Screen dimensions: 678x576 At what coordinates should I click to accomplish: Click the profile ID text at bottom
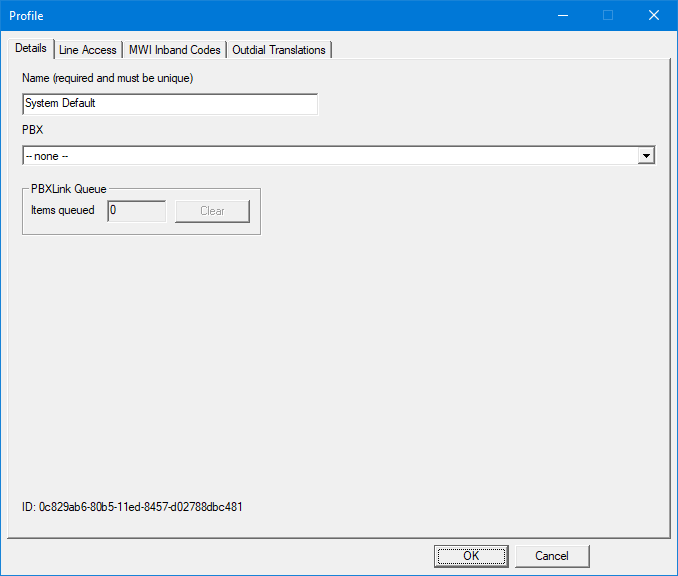pyautogui.click(x=132, y=507)
